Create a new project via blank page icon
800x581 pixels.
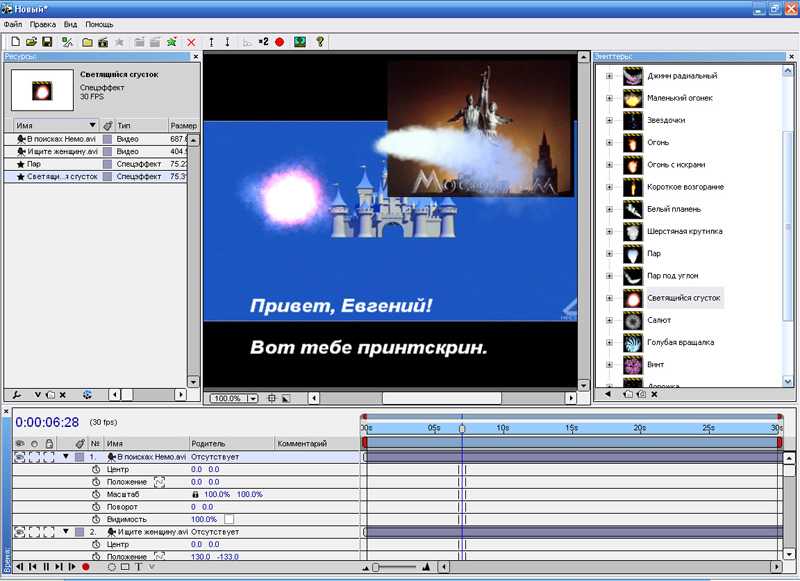15,42
